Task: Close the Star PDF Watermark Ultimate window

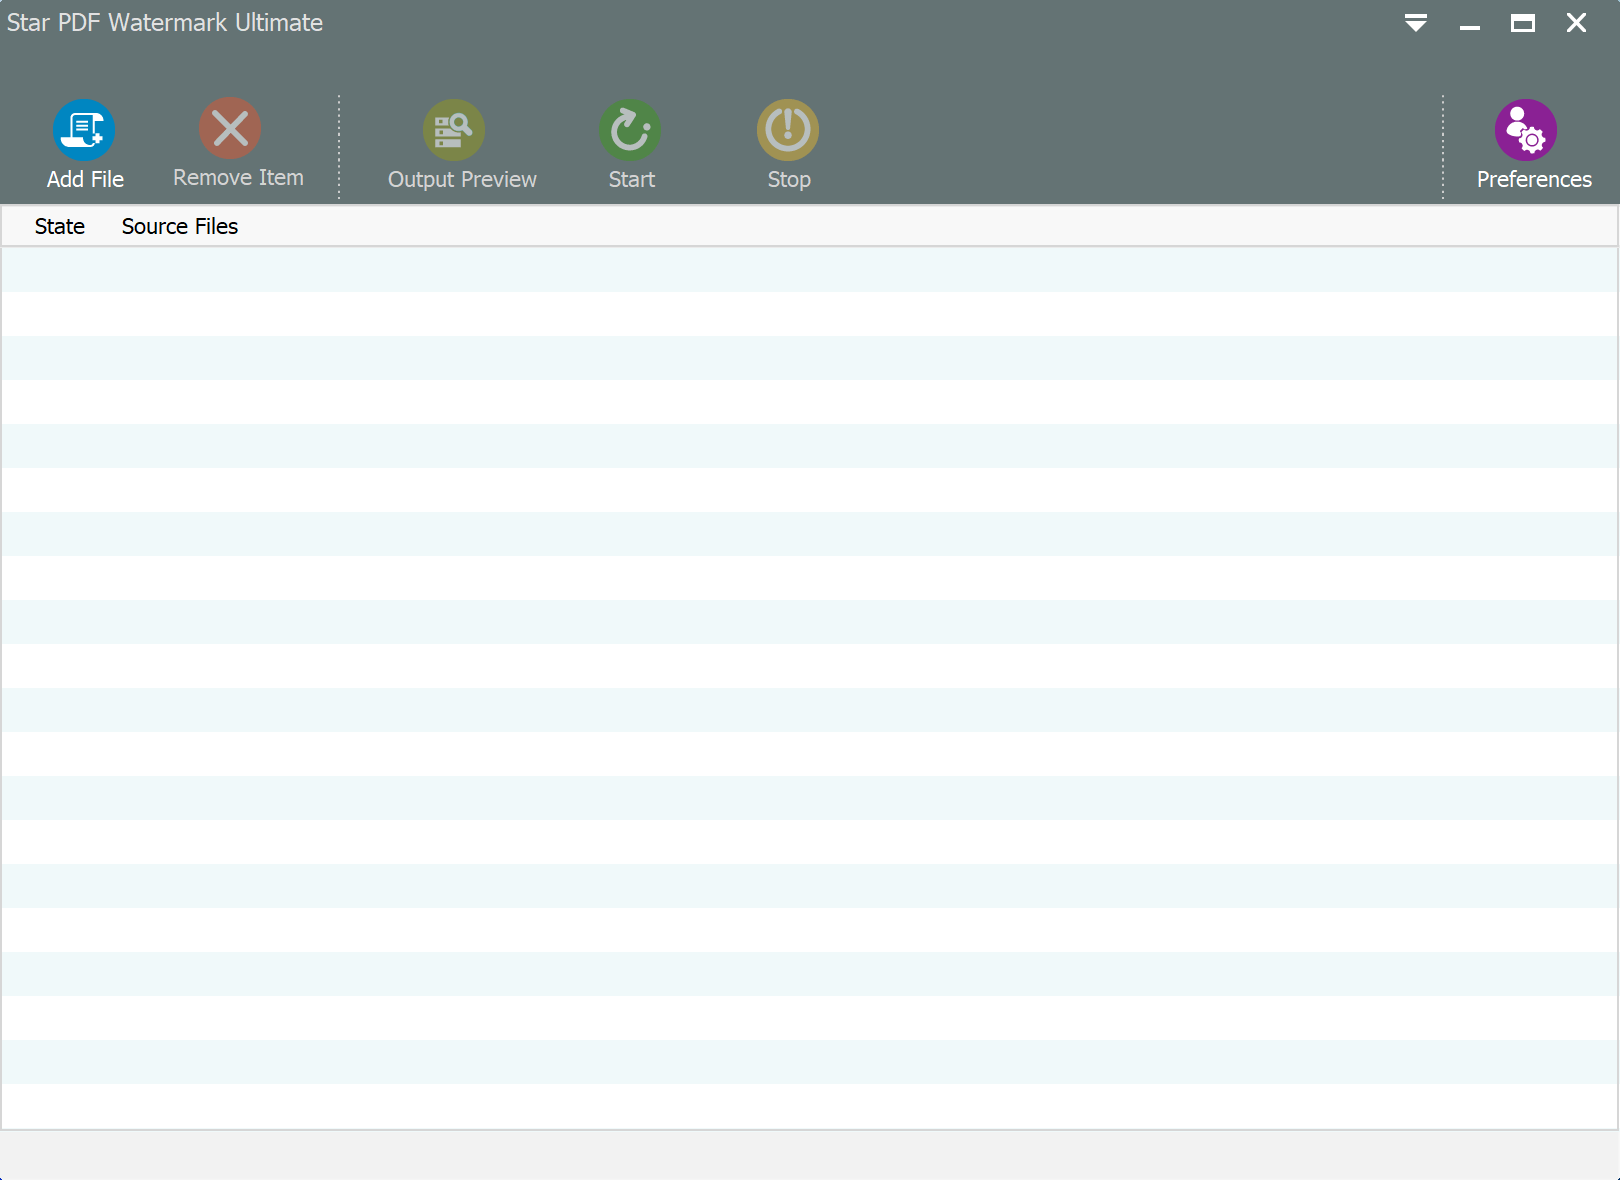Action: click(x=1577, y=23)
